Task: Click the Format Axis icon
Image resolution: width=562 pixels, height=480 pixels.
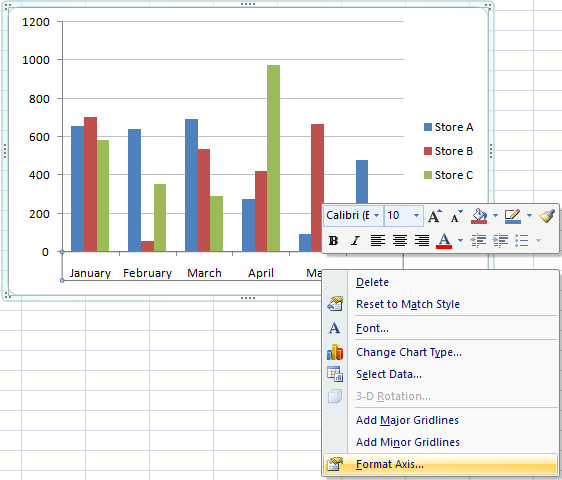Action: (335, 464)
